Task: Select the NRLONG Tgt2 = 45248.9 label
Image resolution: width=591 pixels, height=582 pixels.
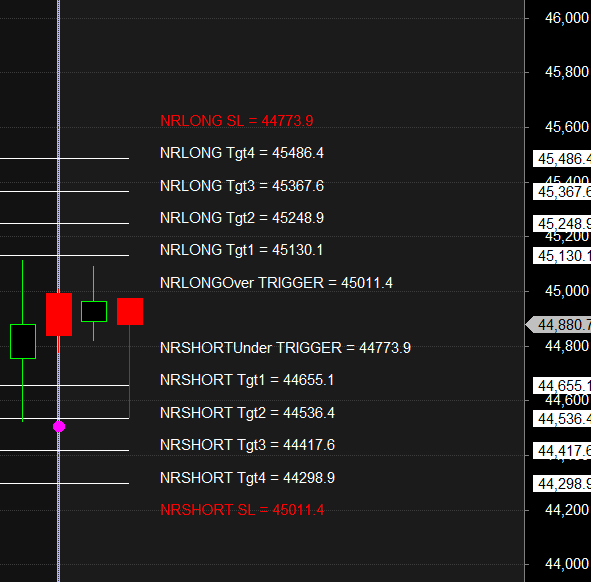Action: pyautogui.click(x=242, y=218)
